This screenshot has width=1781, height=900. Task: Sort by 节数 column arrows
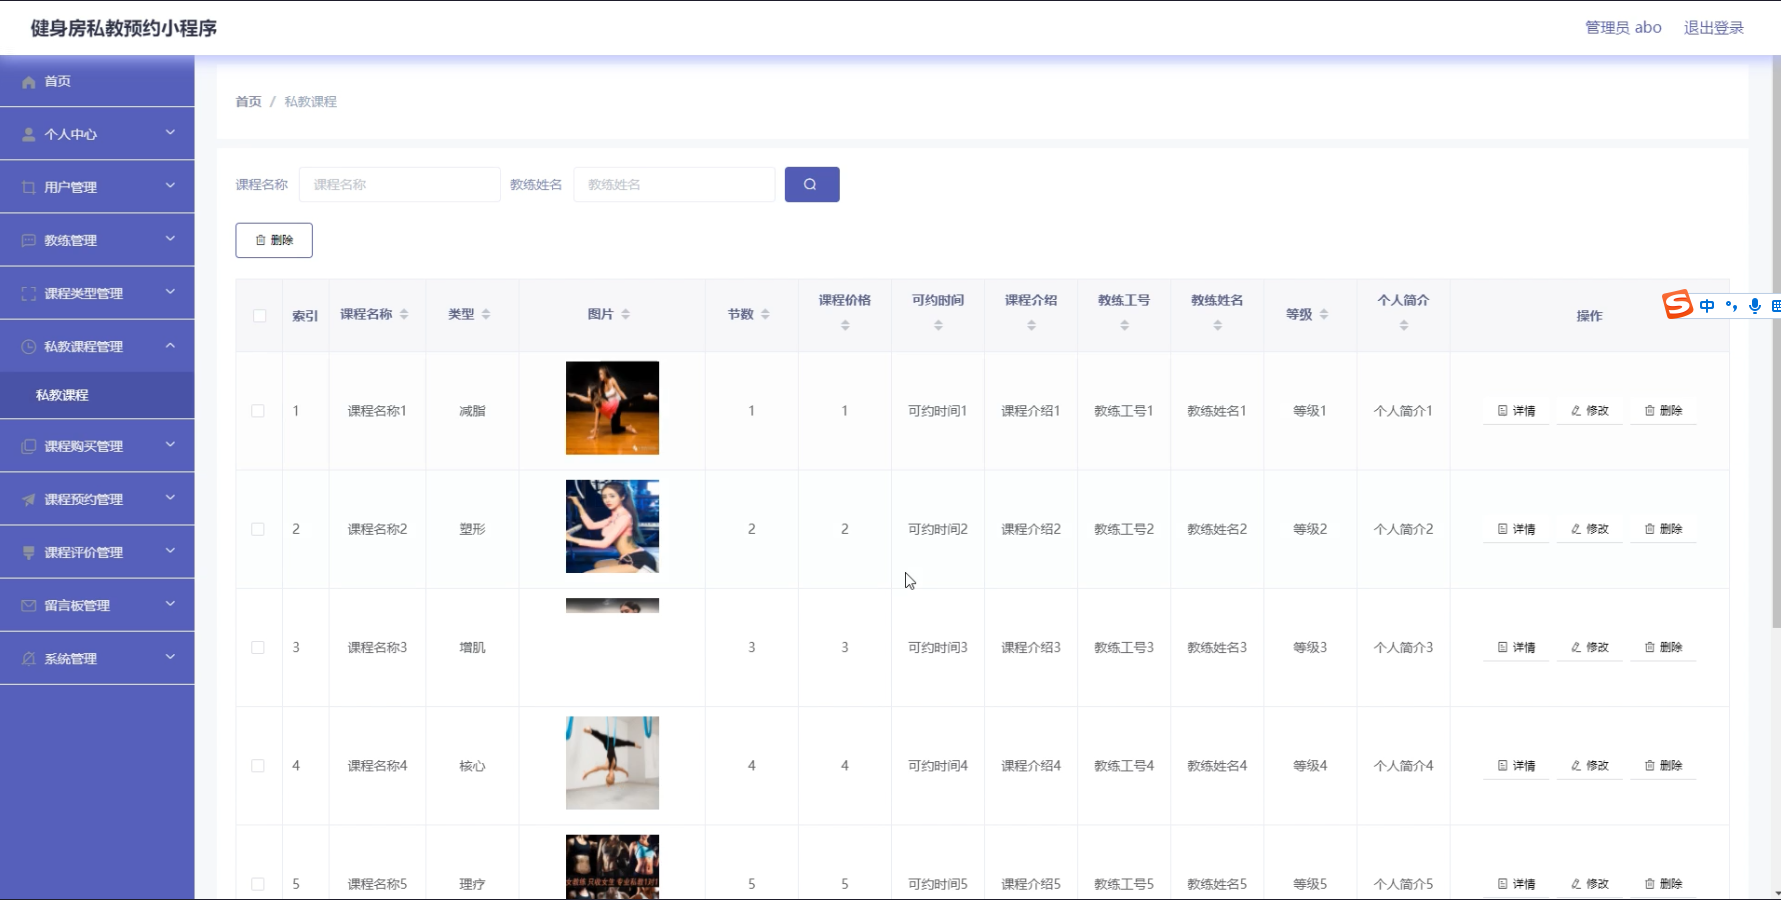[765, 314]
